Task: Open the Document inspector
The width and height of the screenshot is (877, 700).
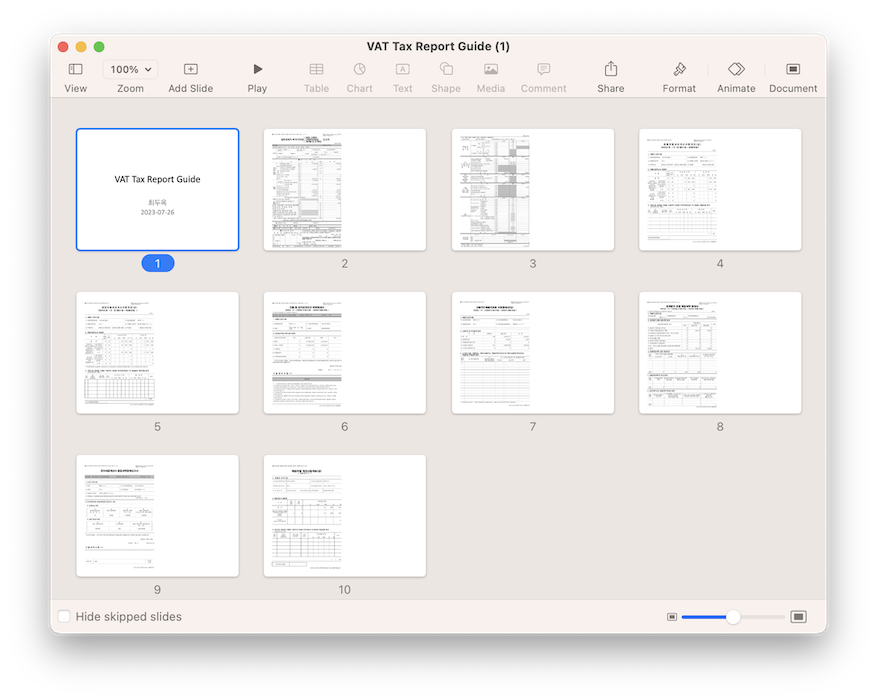Action: 793,69
